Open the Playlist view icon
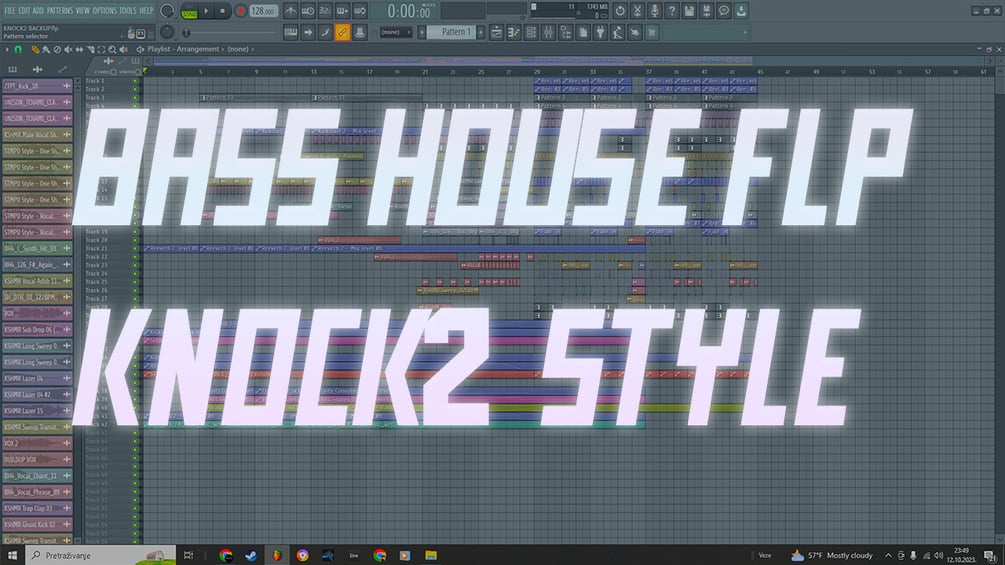The width and height of the screenshot is (1005, 565). (496, 32)
